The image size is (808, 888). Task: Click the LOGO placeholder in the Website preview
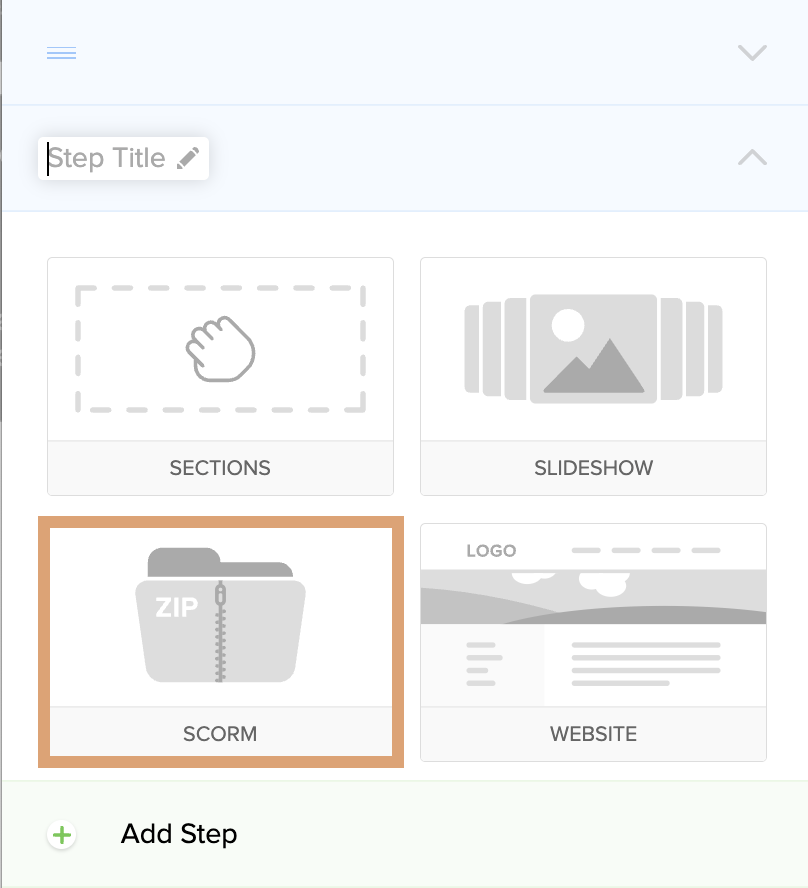coord(491,551)
